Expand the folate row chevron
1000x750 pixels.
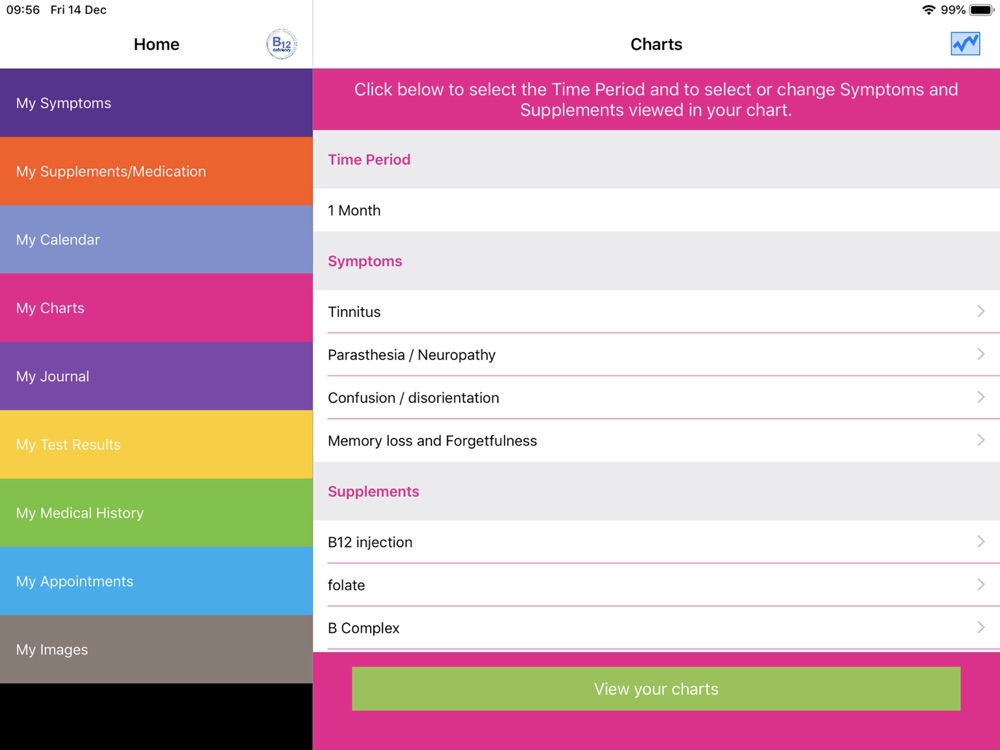pyautogui.click(x=981, y=584)
